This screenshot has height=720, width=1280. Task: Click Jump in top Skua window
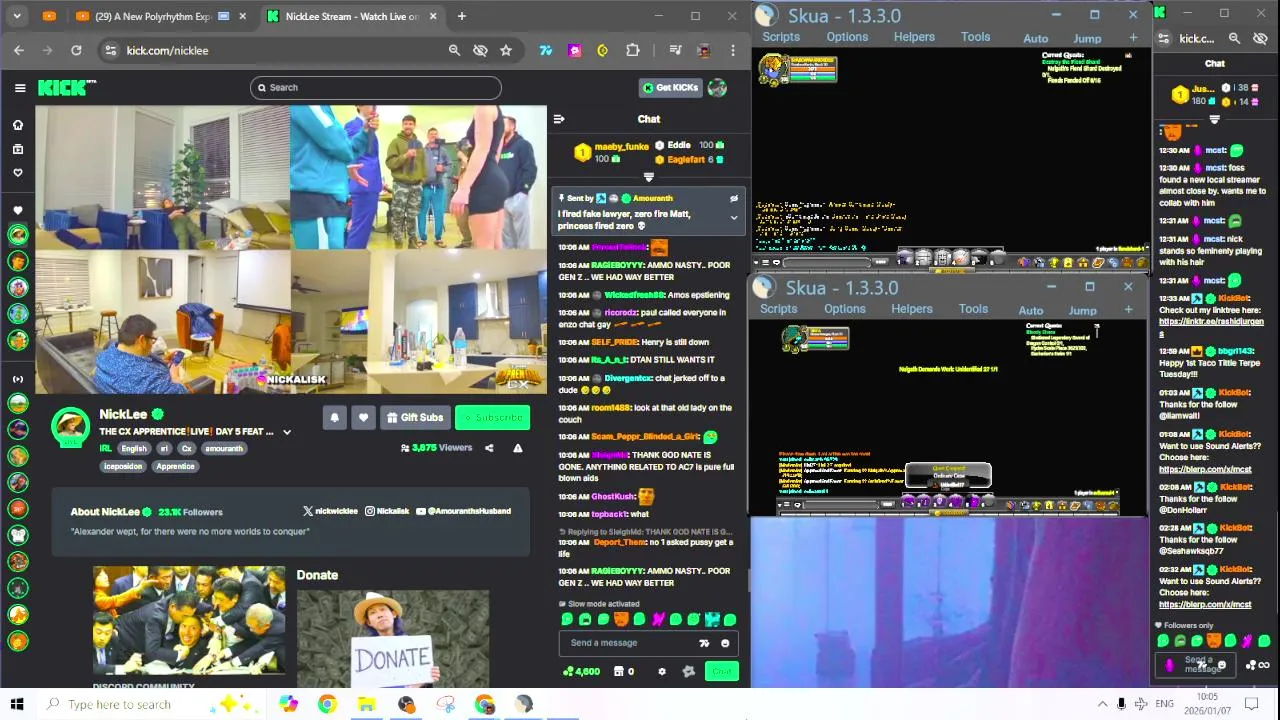pyautogui.click(x=1087, y=39)
